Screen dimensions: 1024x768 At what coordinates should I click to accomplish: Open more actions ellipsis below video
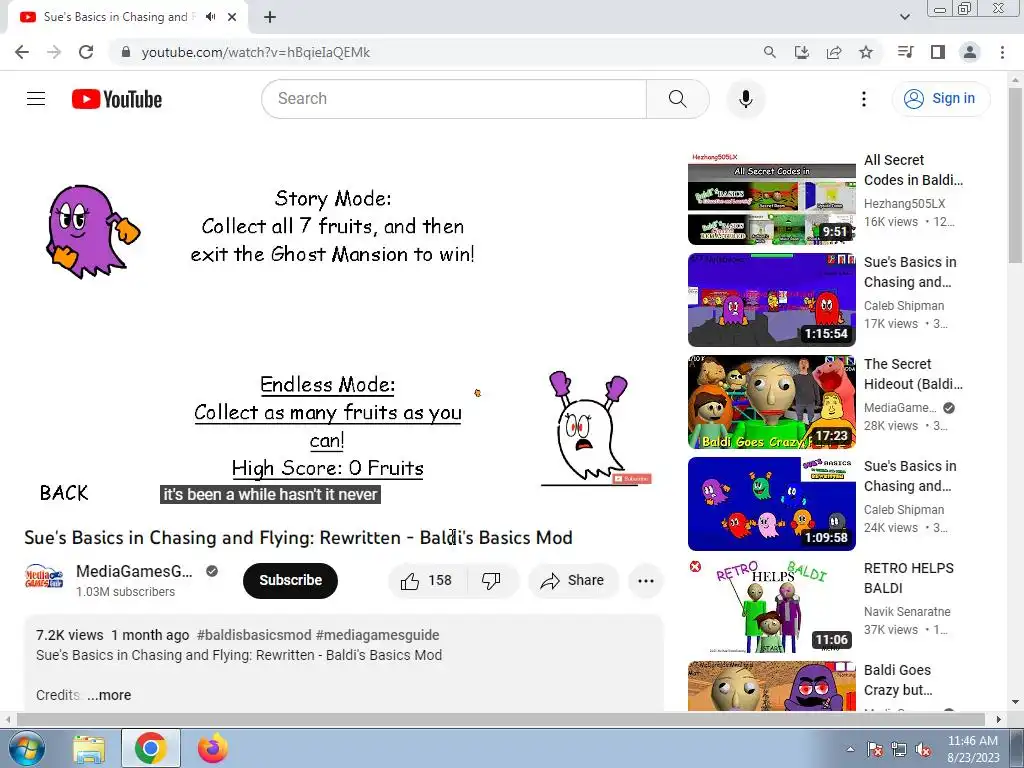(646, 581)
